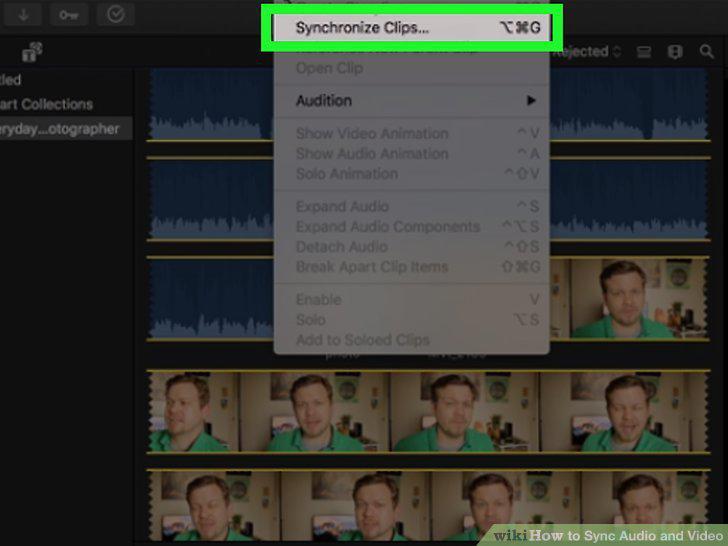
Task: Open the Audition submenu
Action: point(411,101)
